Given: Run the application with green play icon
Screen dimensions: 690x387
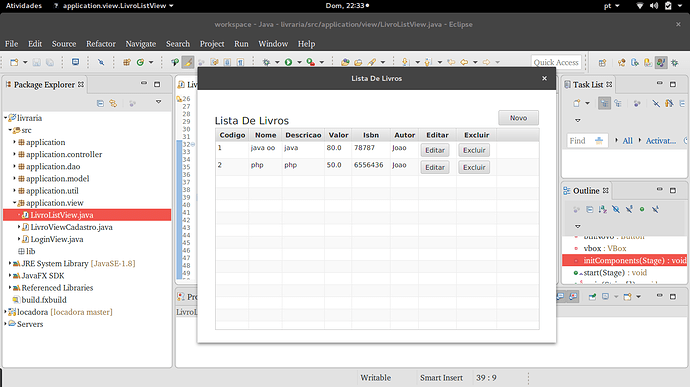Looking at the screenshot, I should [x=288, y=63].
